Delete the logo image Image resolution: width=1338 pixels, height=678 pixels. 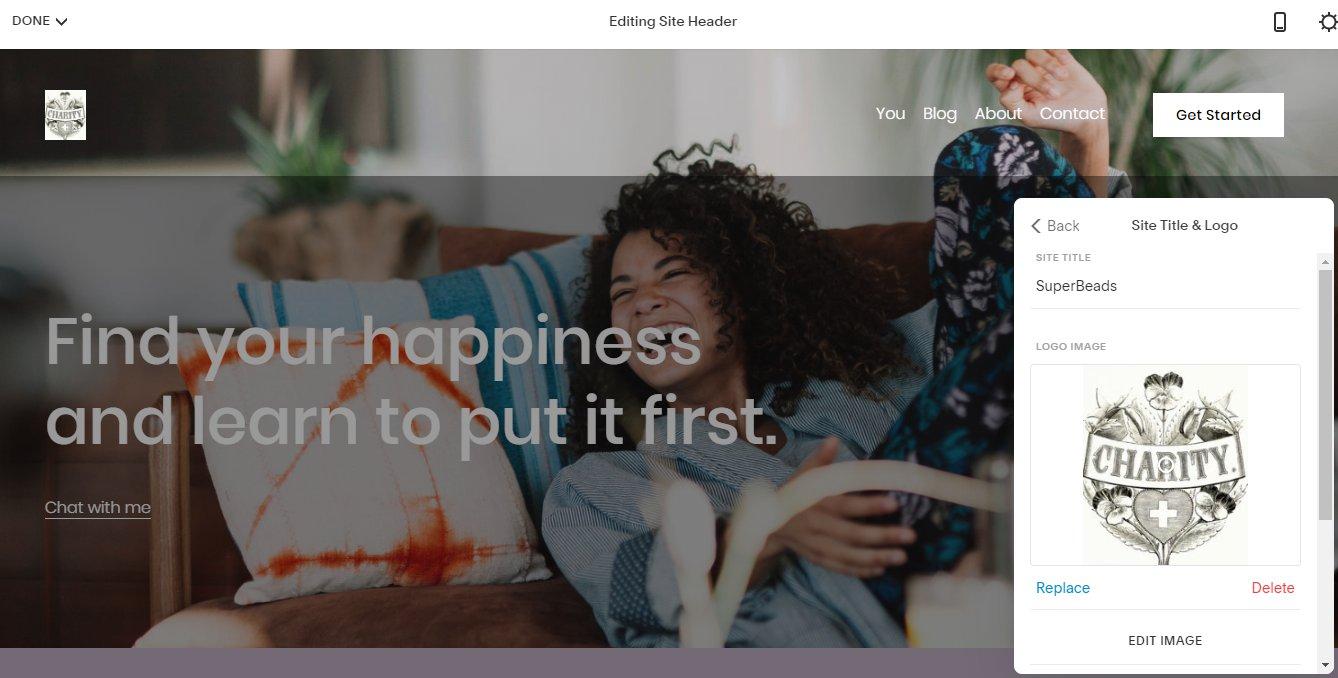tap(1273, 588)
